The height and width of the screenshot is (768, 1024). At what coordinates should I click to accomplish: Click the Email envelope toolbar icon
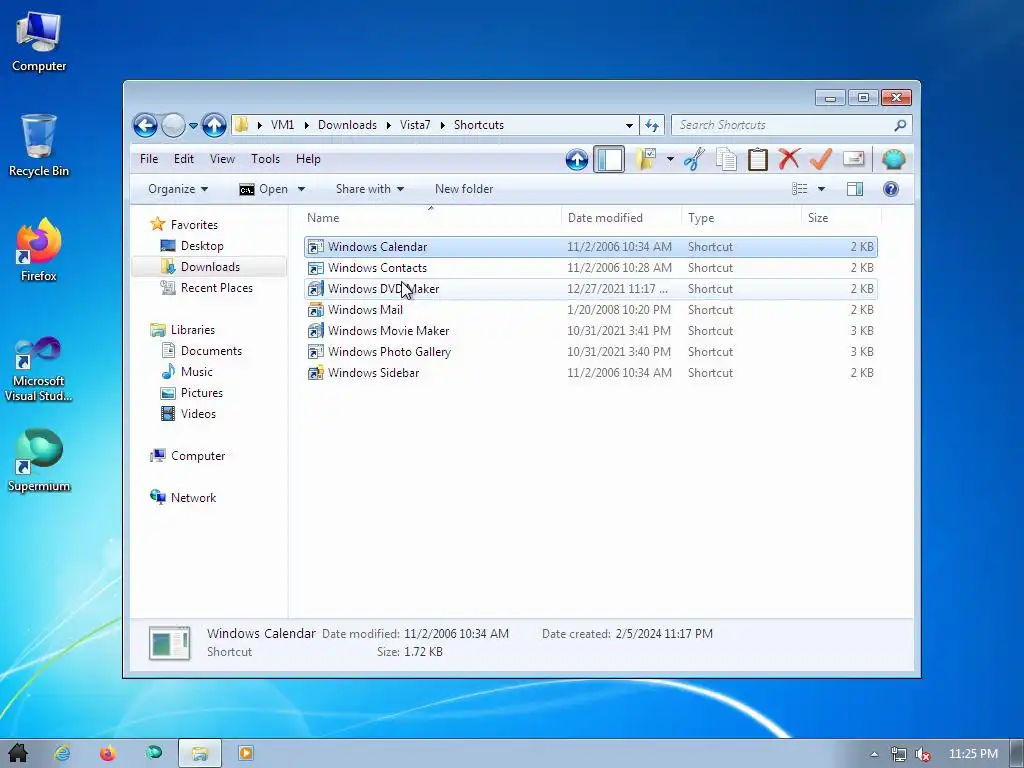tap(854, 159)
